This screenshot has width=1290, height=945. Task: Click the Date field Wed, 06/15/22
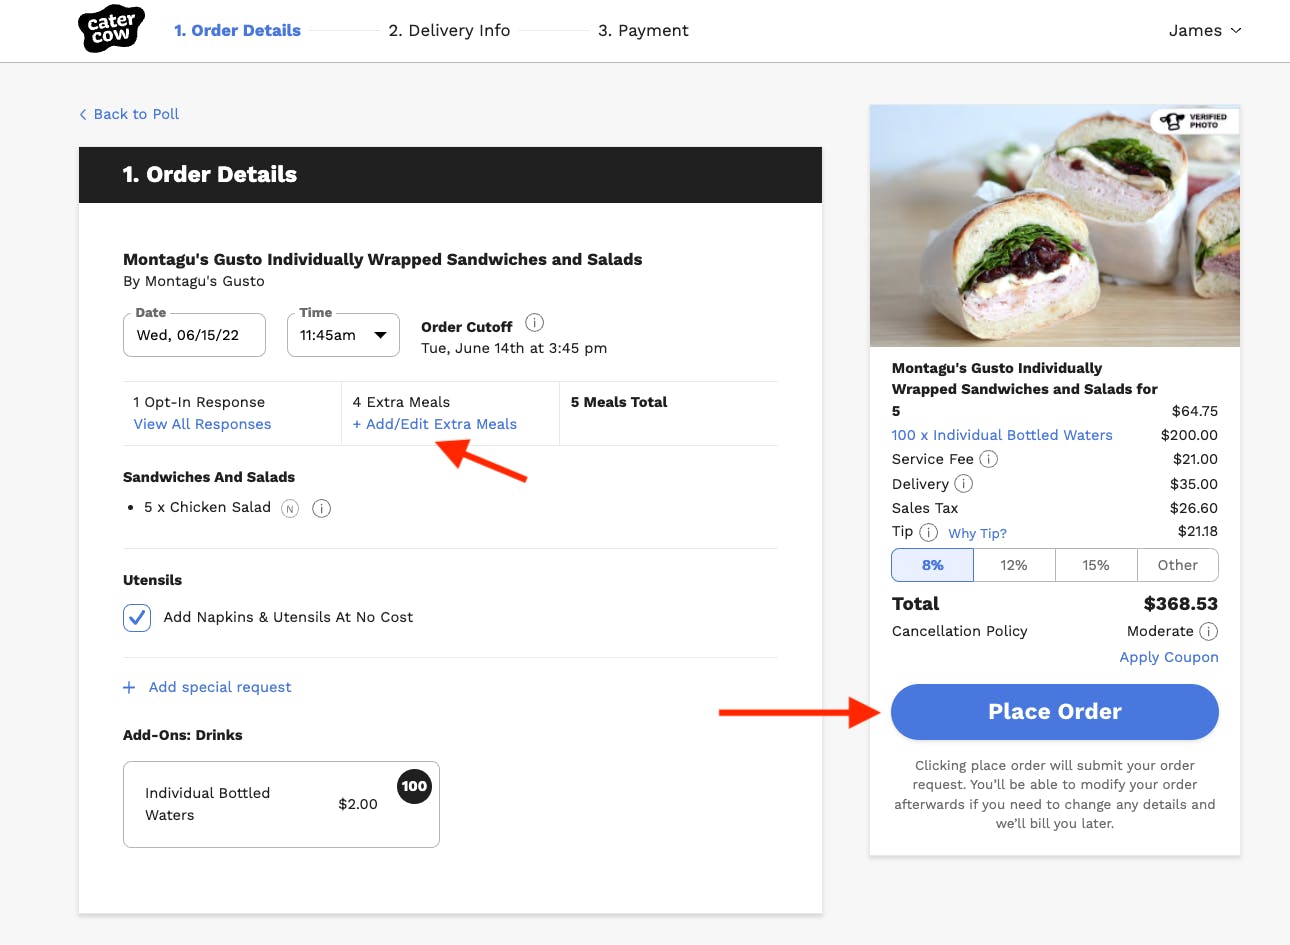(x=194, y=335)
